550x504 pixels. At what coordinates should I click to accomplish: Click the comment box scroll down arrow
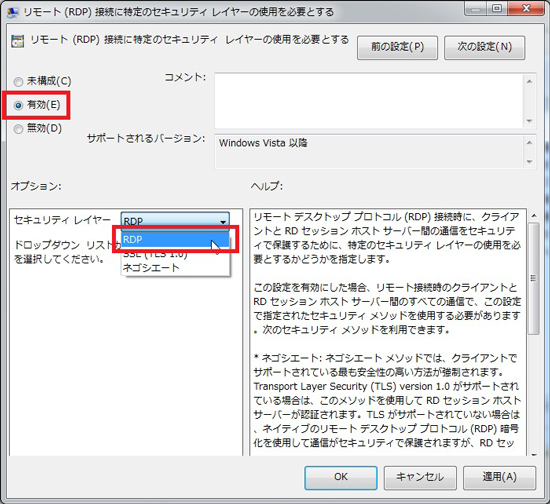(x=529, y=121)
